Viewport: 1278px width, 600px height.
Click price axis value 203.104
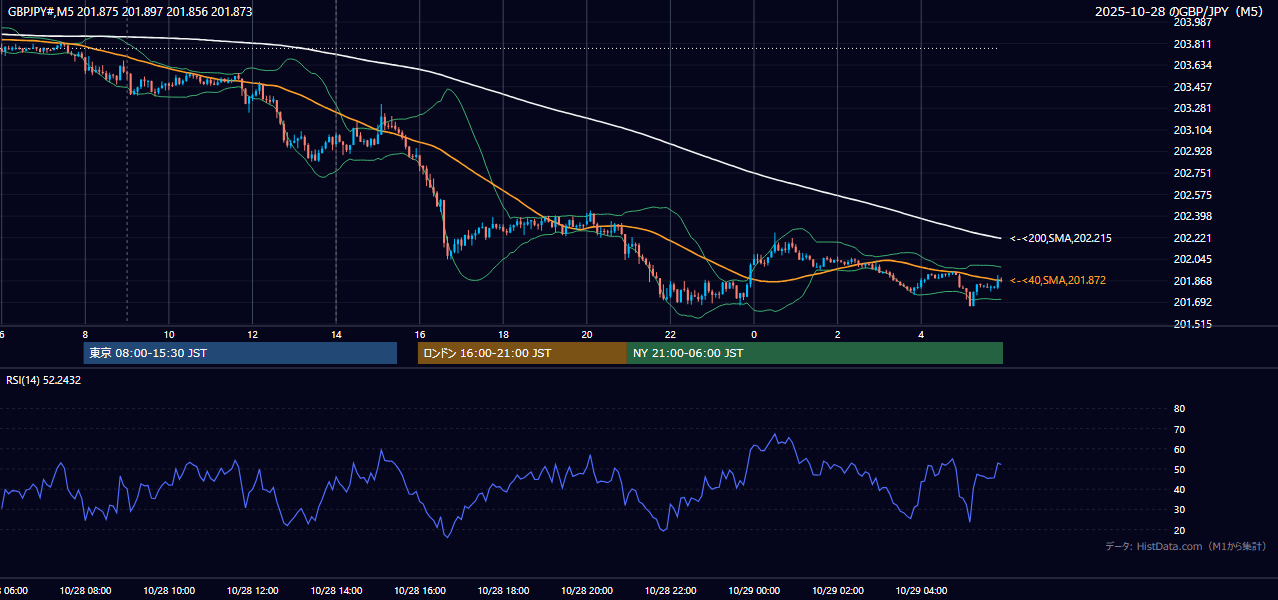pyautogui.click(x=1193, y=130)
